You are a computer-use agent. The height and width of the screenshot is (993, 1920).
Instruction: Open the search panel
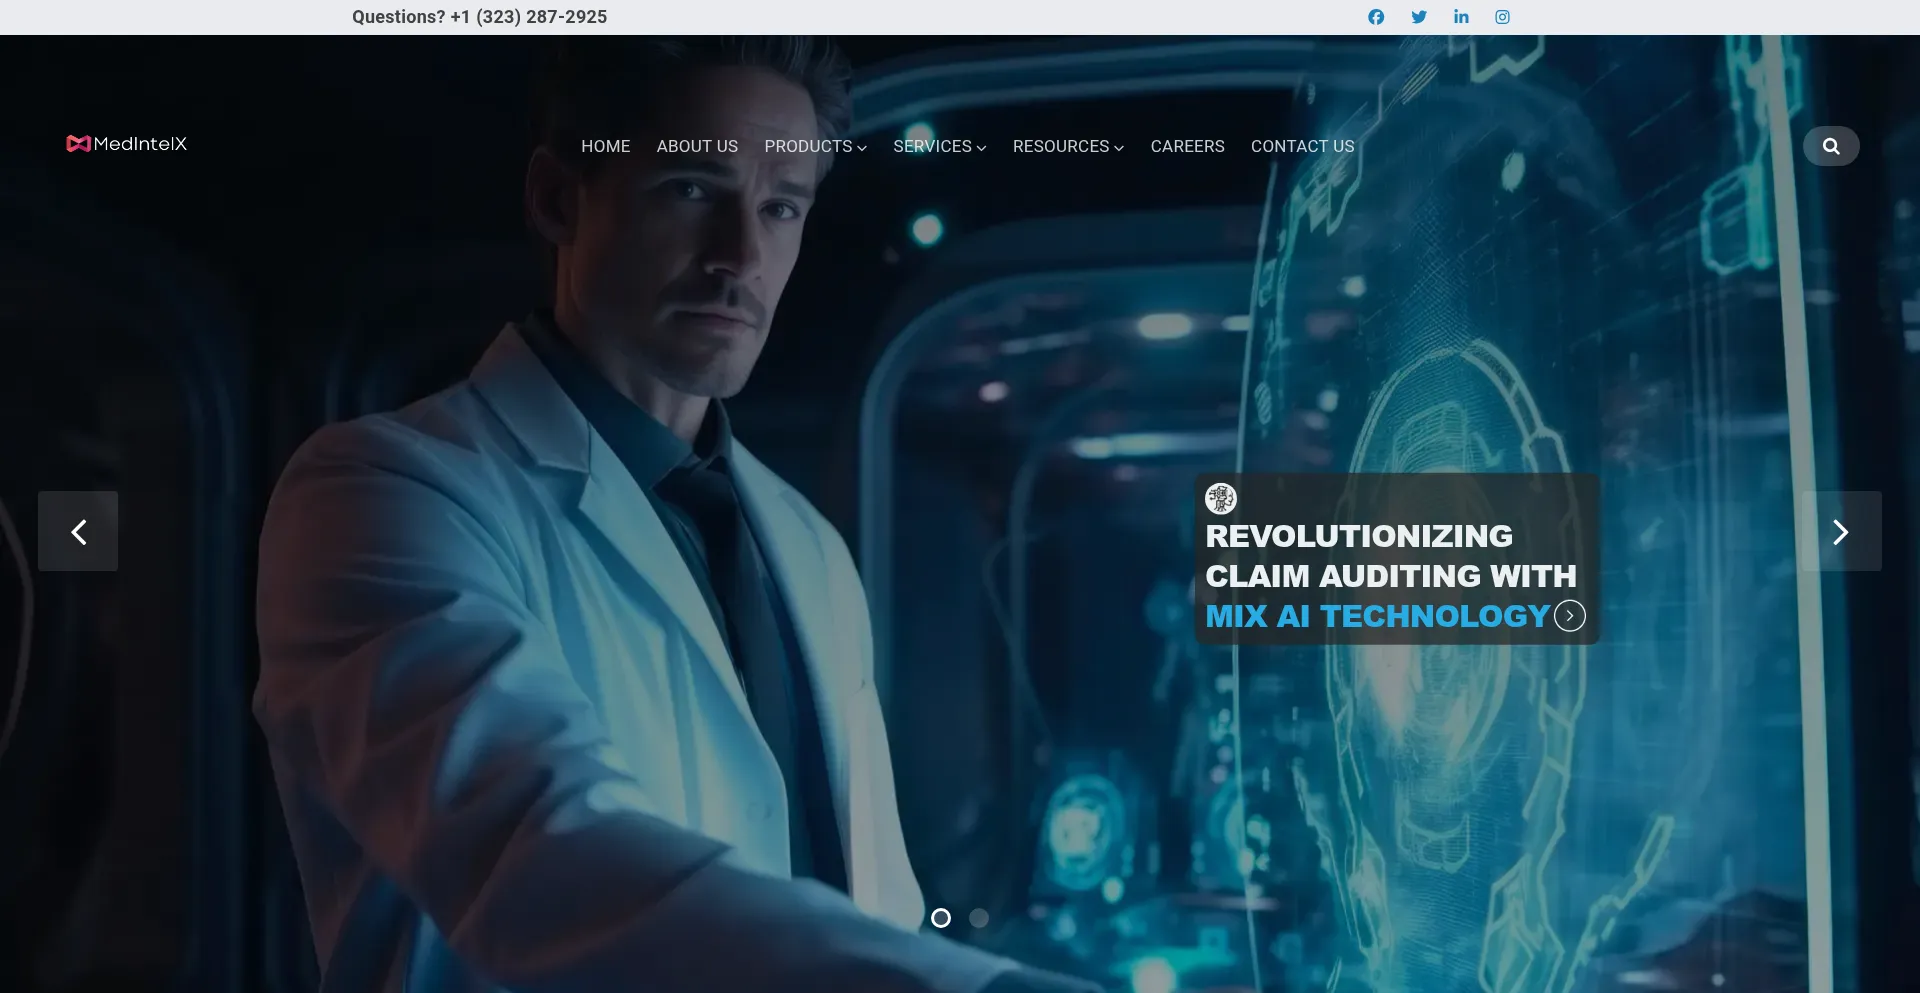[x=1830, y=145]
